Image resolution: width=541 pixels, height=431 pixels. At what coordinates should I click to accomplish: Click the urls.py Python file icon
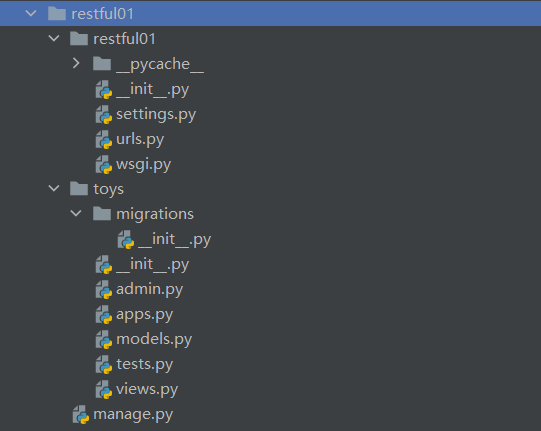point(104,139)
